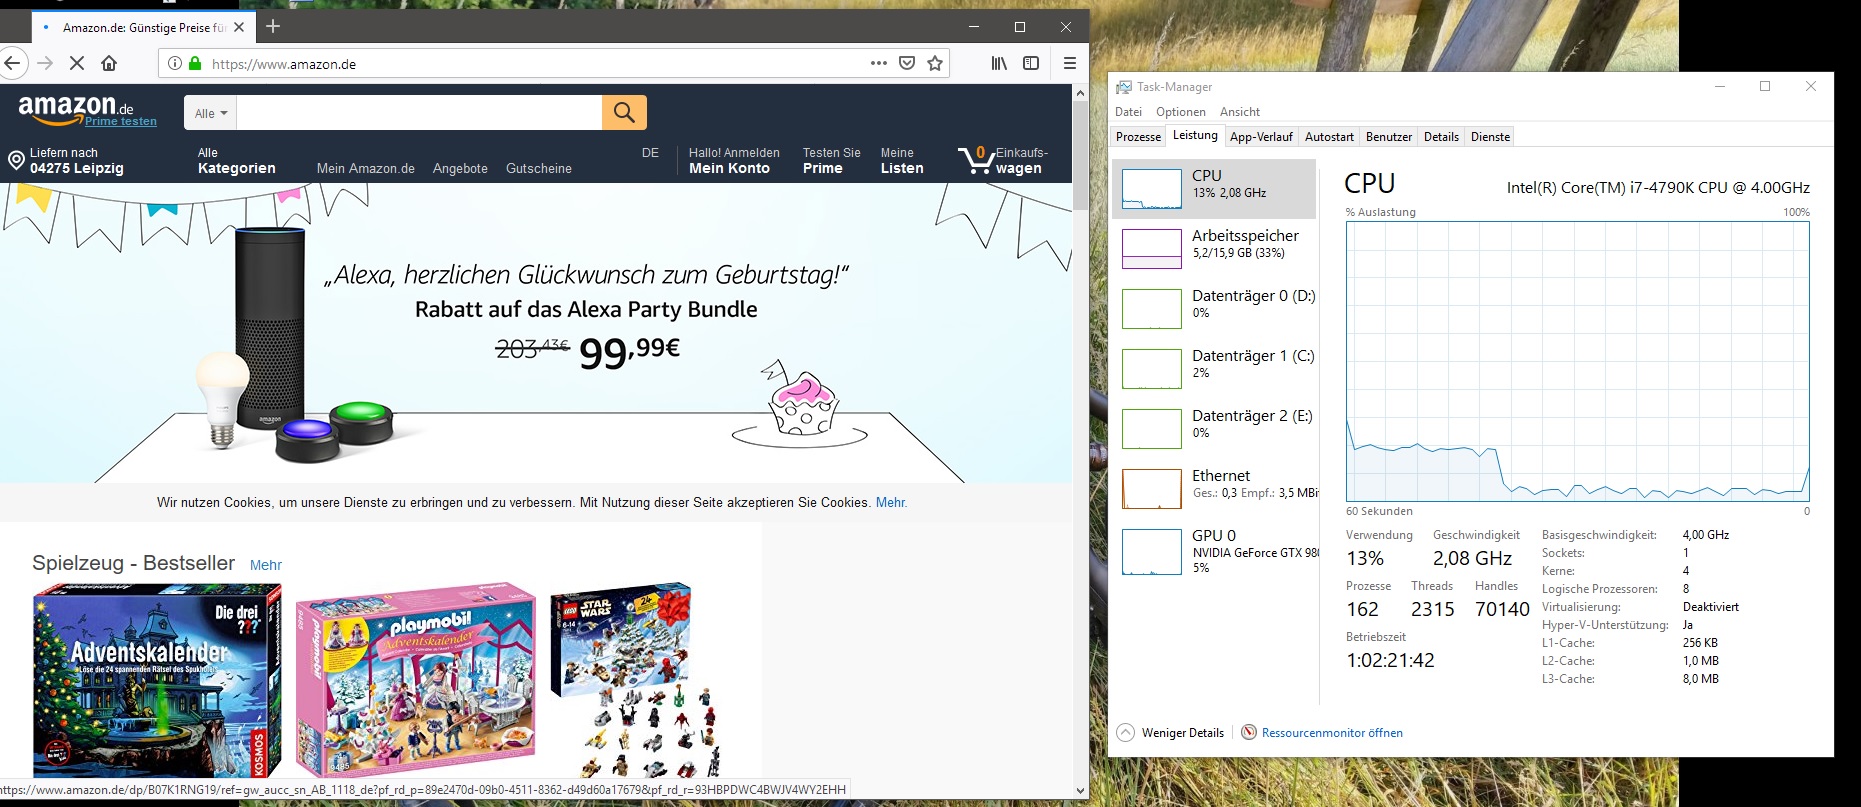The width and height of the screenshot is (1861, 807).
Task: Open Mein Amazon.de link
Action: point(365,168)
